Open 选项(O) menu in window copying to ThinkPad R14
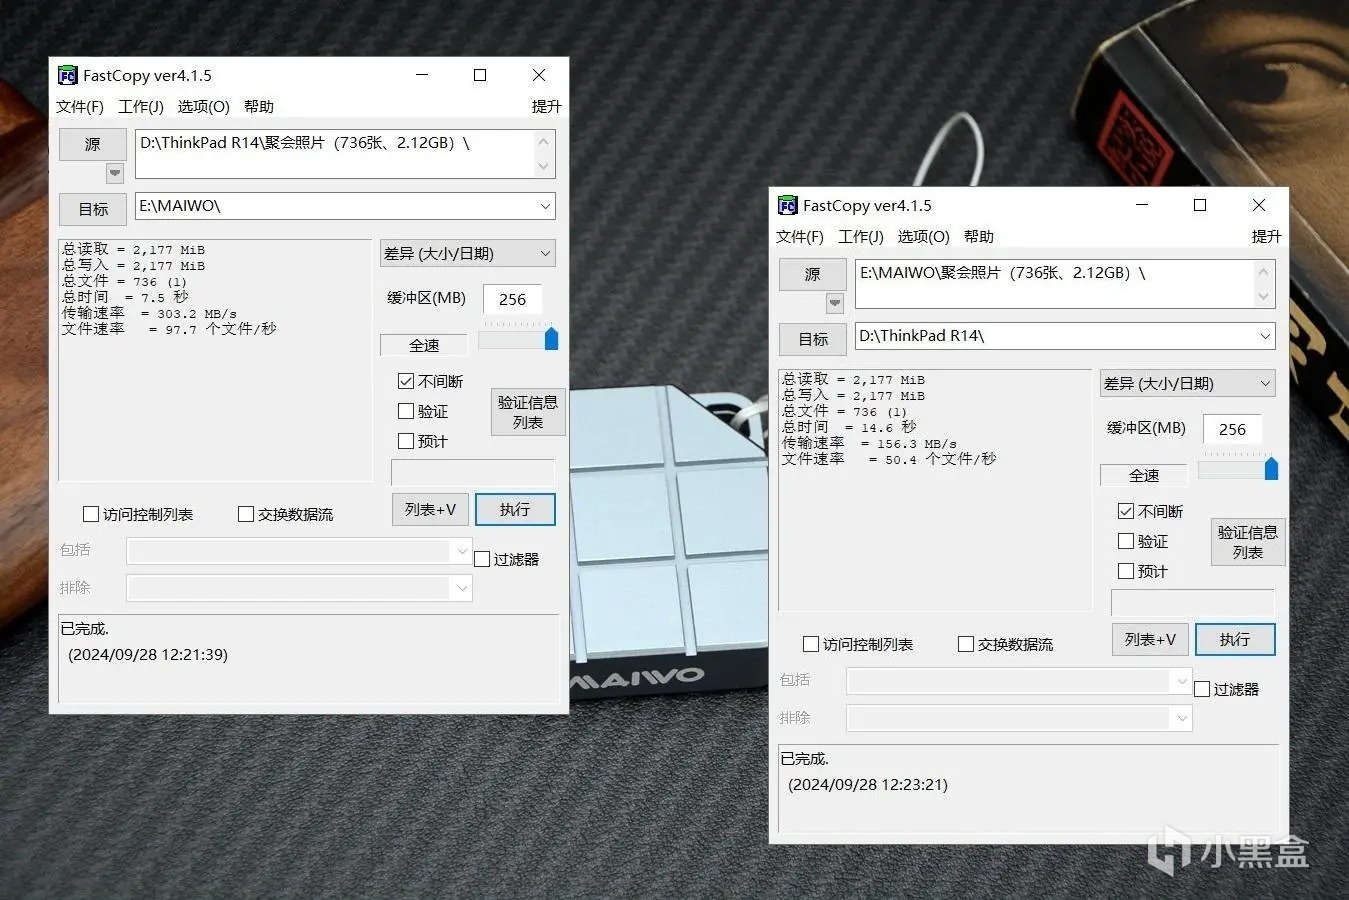Screen dimensions: 1349x900 click(x=924, y=236)
